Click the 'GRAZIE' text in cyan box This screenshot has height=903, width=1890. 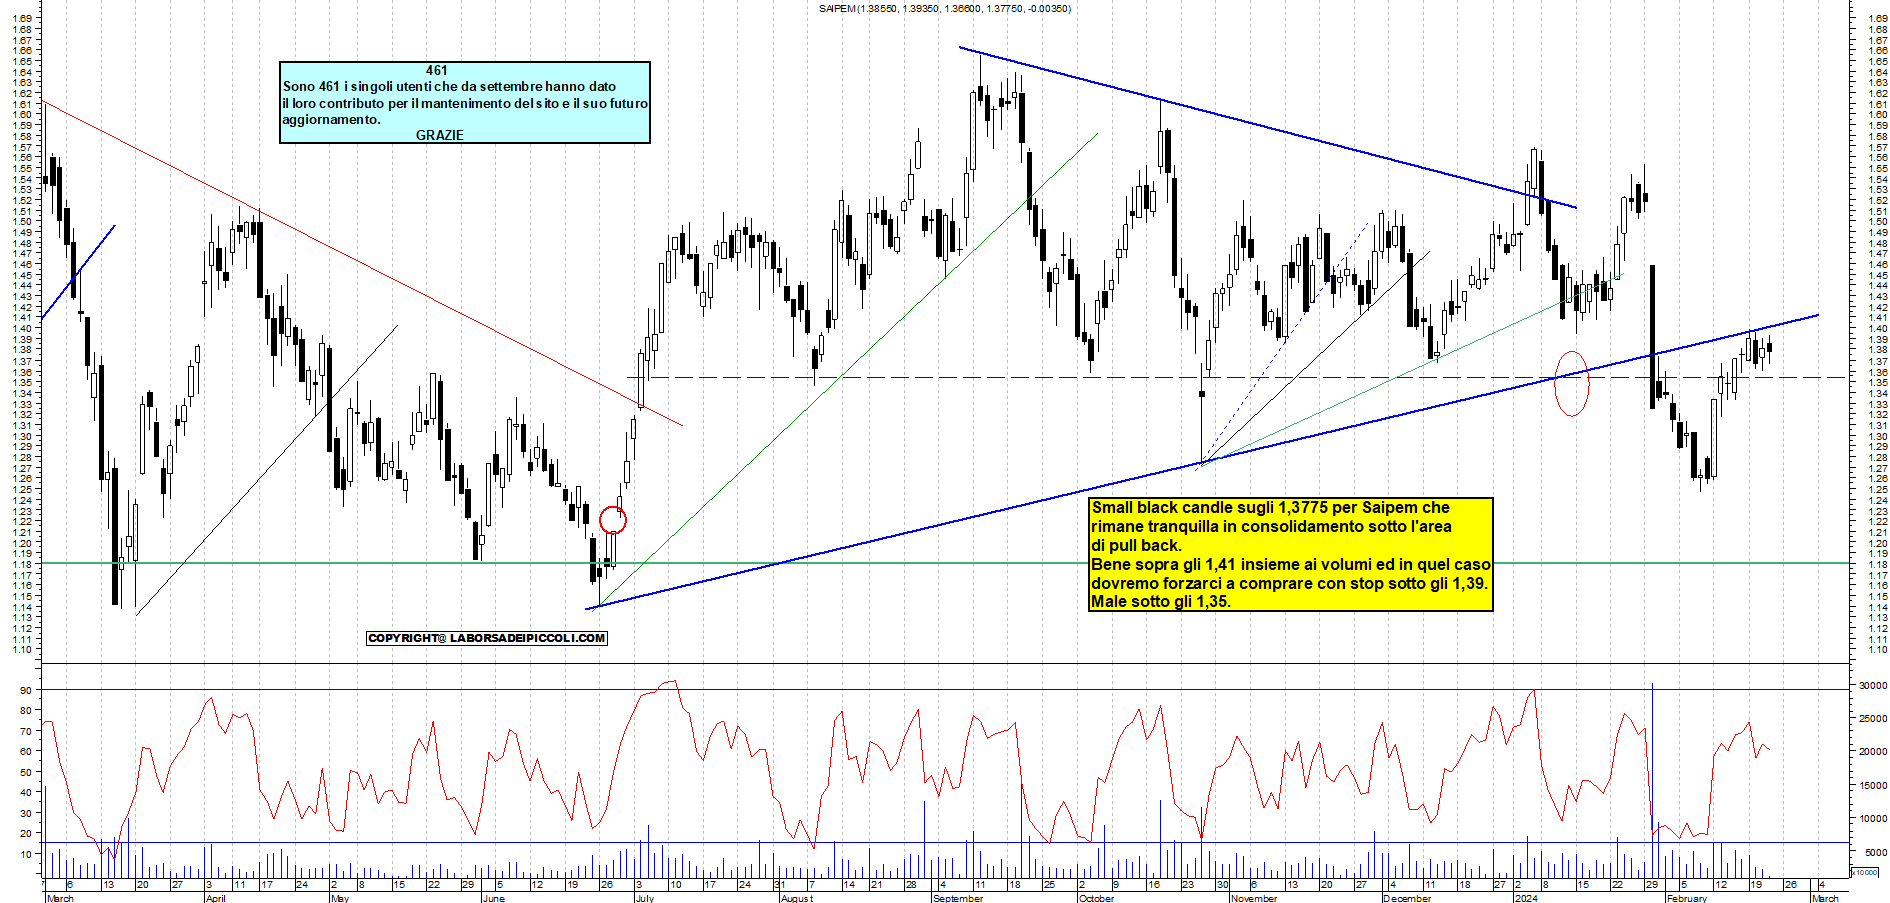pyautogui.click(x=439, y=135)
